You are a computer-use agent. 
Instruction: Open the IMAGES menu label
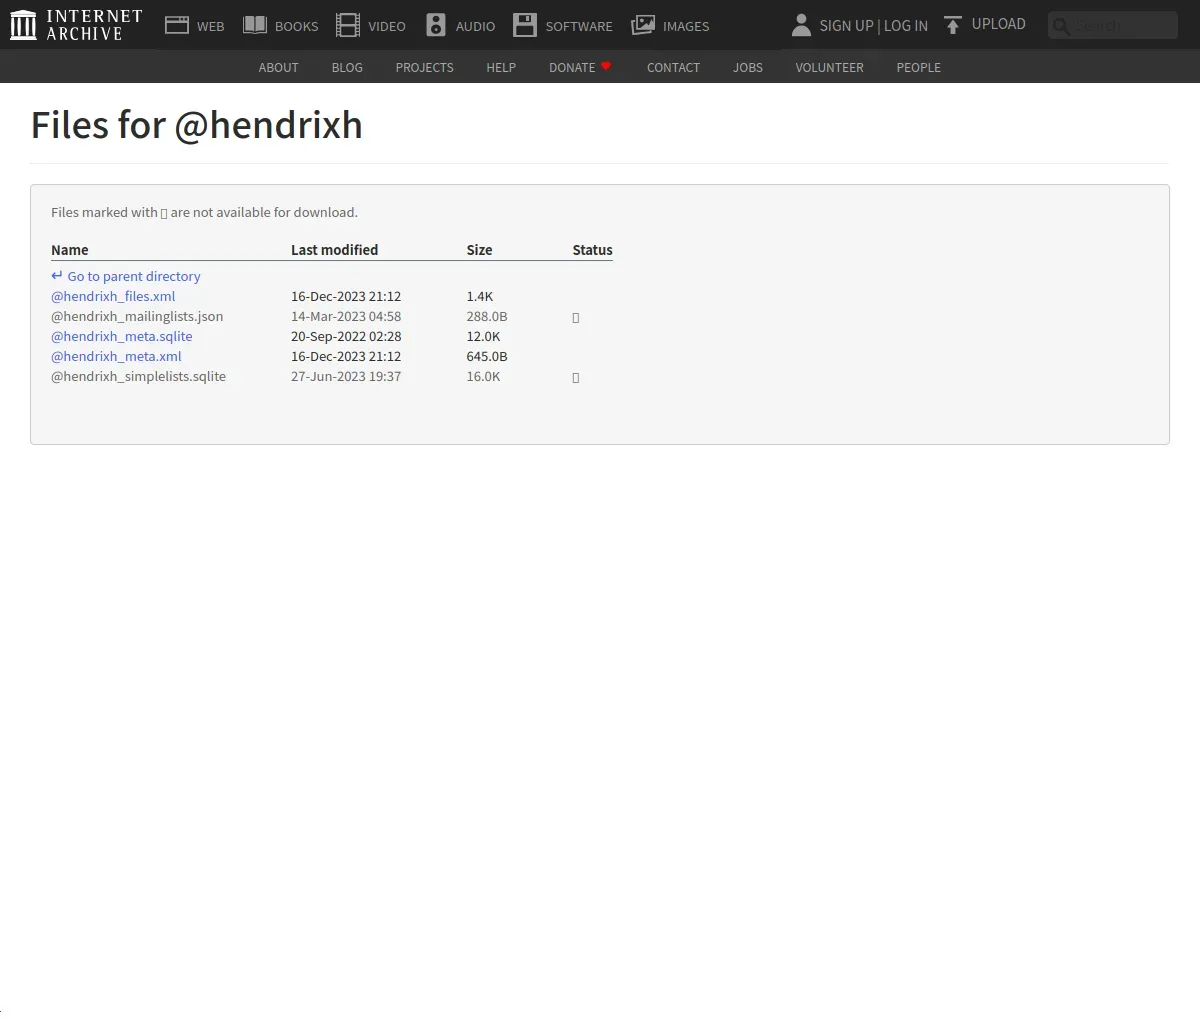tap(686, 27)
